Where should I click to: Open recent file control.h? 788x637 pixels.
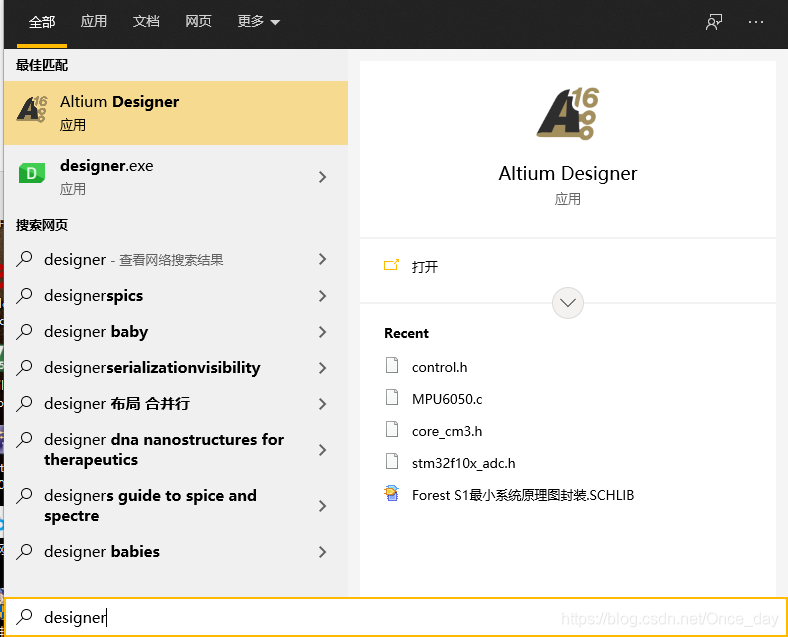[439, 367]
